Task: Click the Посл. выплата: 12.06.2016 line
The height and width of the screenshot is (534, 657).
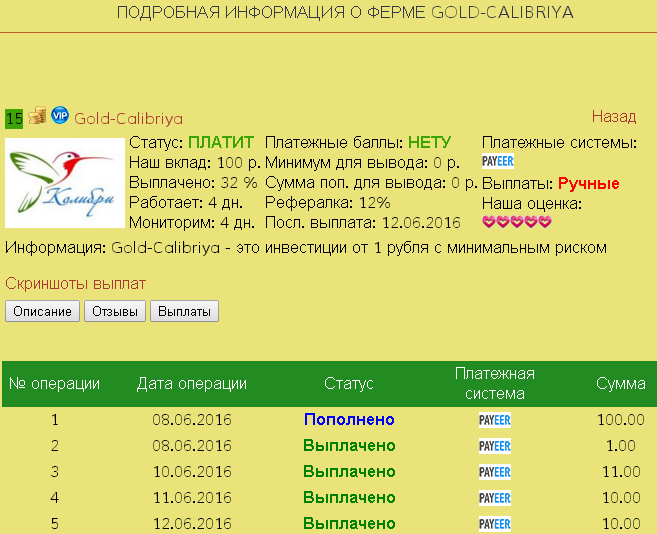Action: coord(363,223)
